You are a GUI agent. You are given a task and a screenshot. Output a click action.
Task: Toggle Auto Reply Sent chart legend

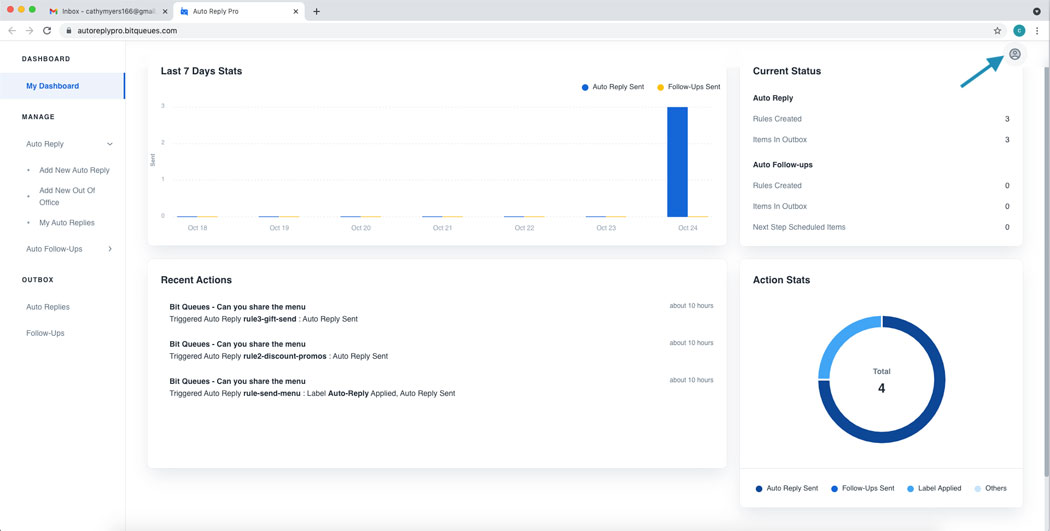613,87
